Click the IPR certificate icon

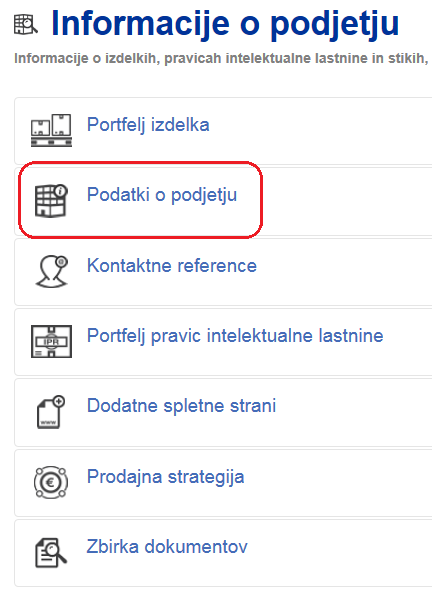pos(51,341)
